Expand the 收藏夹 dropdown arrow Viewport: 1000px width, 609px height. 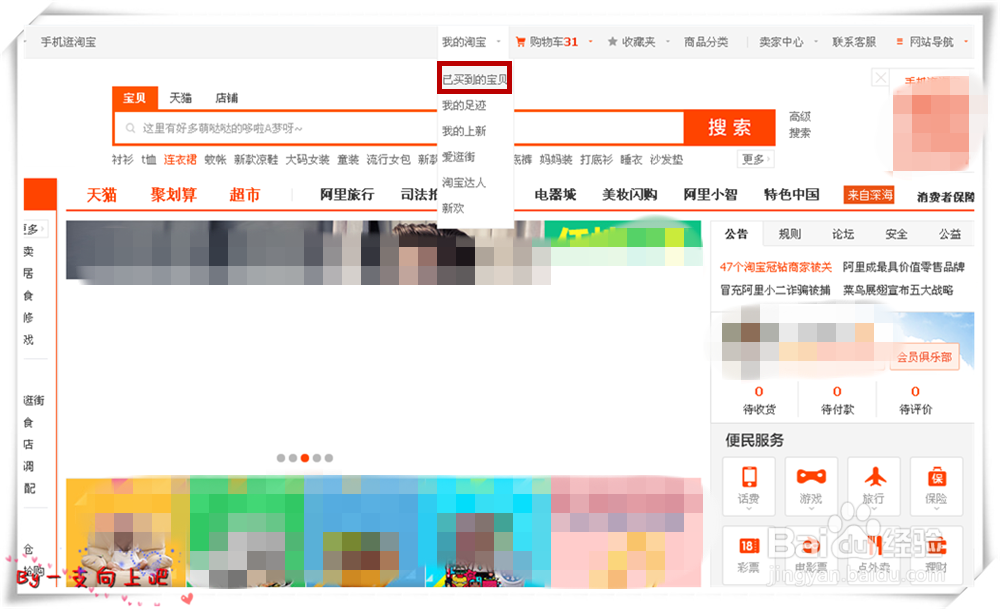[668, 42]
